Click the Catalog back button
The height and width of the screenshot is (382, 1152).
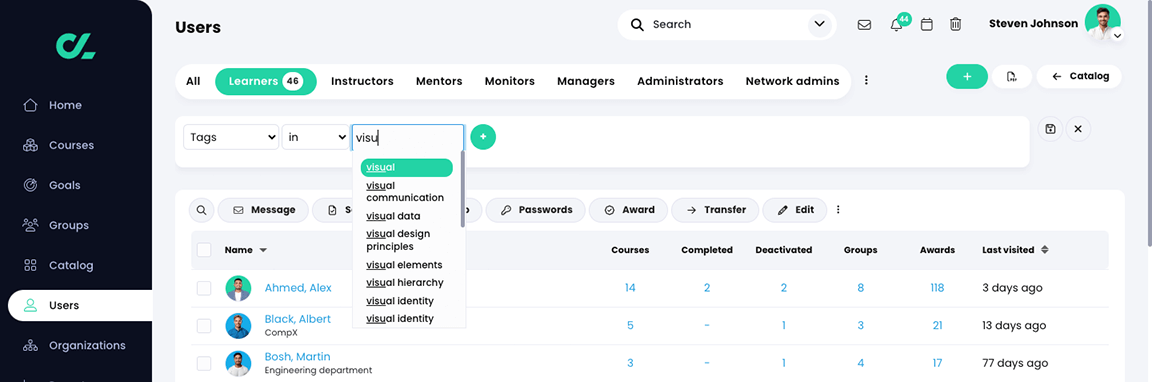coord(1079,76)
